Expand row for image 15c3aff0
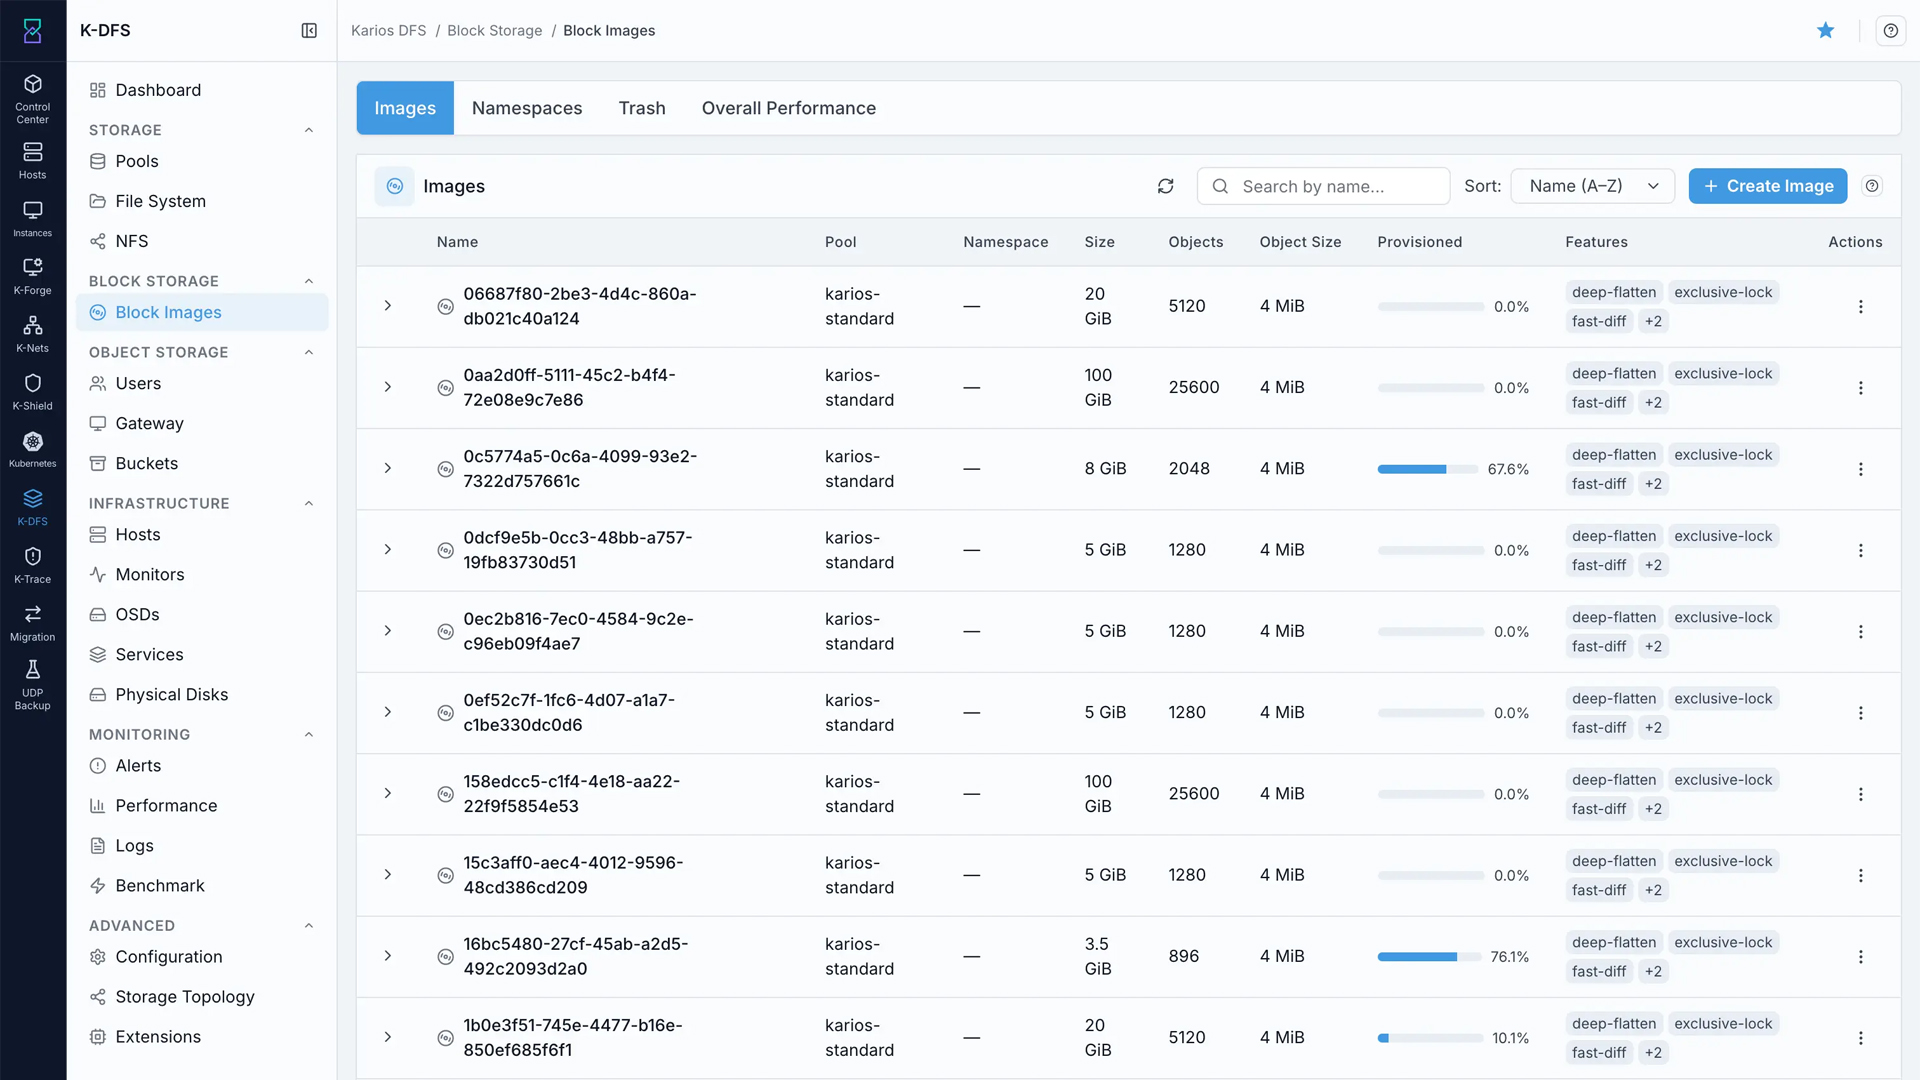The width and height of the screenshot is (1920, 1080). (x=388, y=875)
